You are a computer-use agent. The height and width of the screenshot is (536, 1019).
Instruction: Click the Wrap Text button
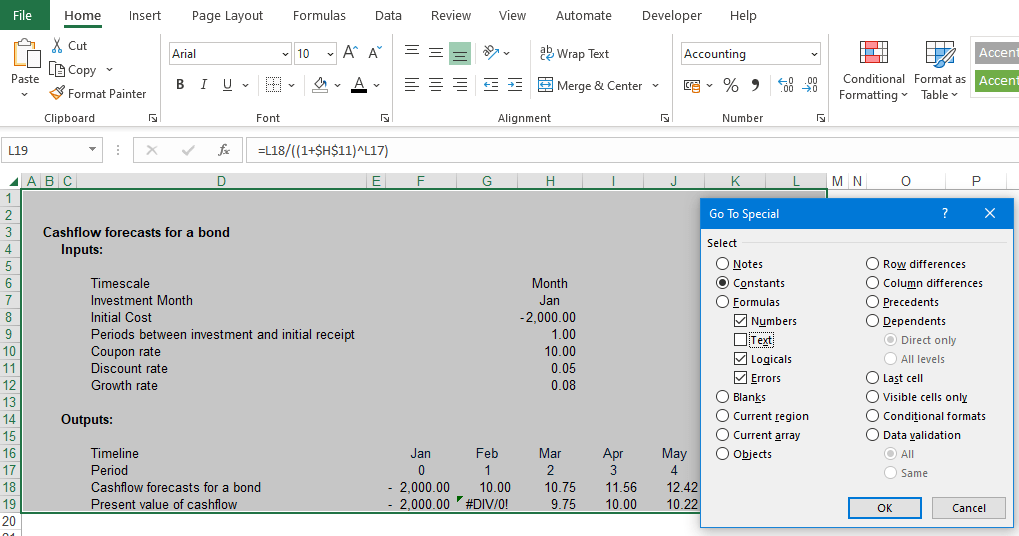tap(574, 54)
